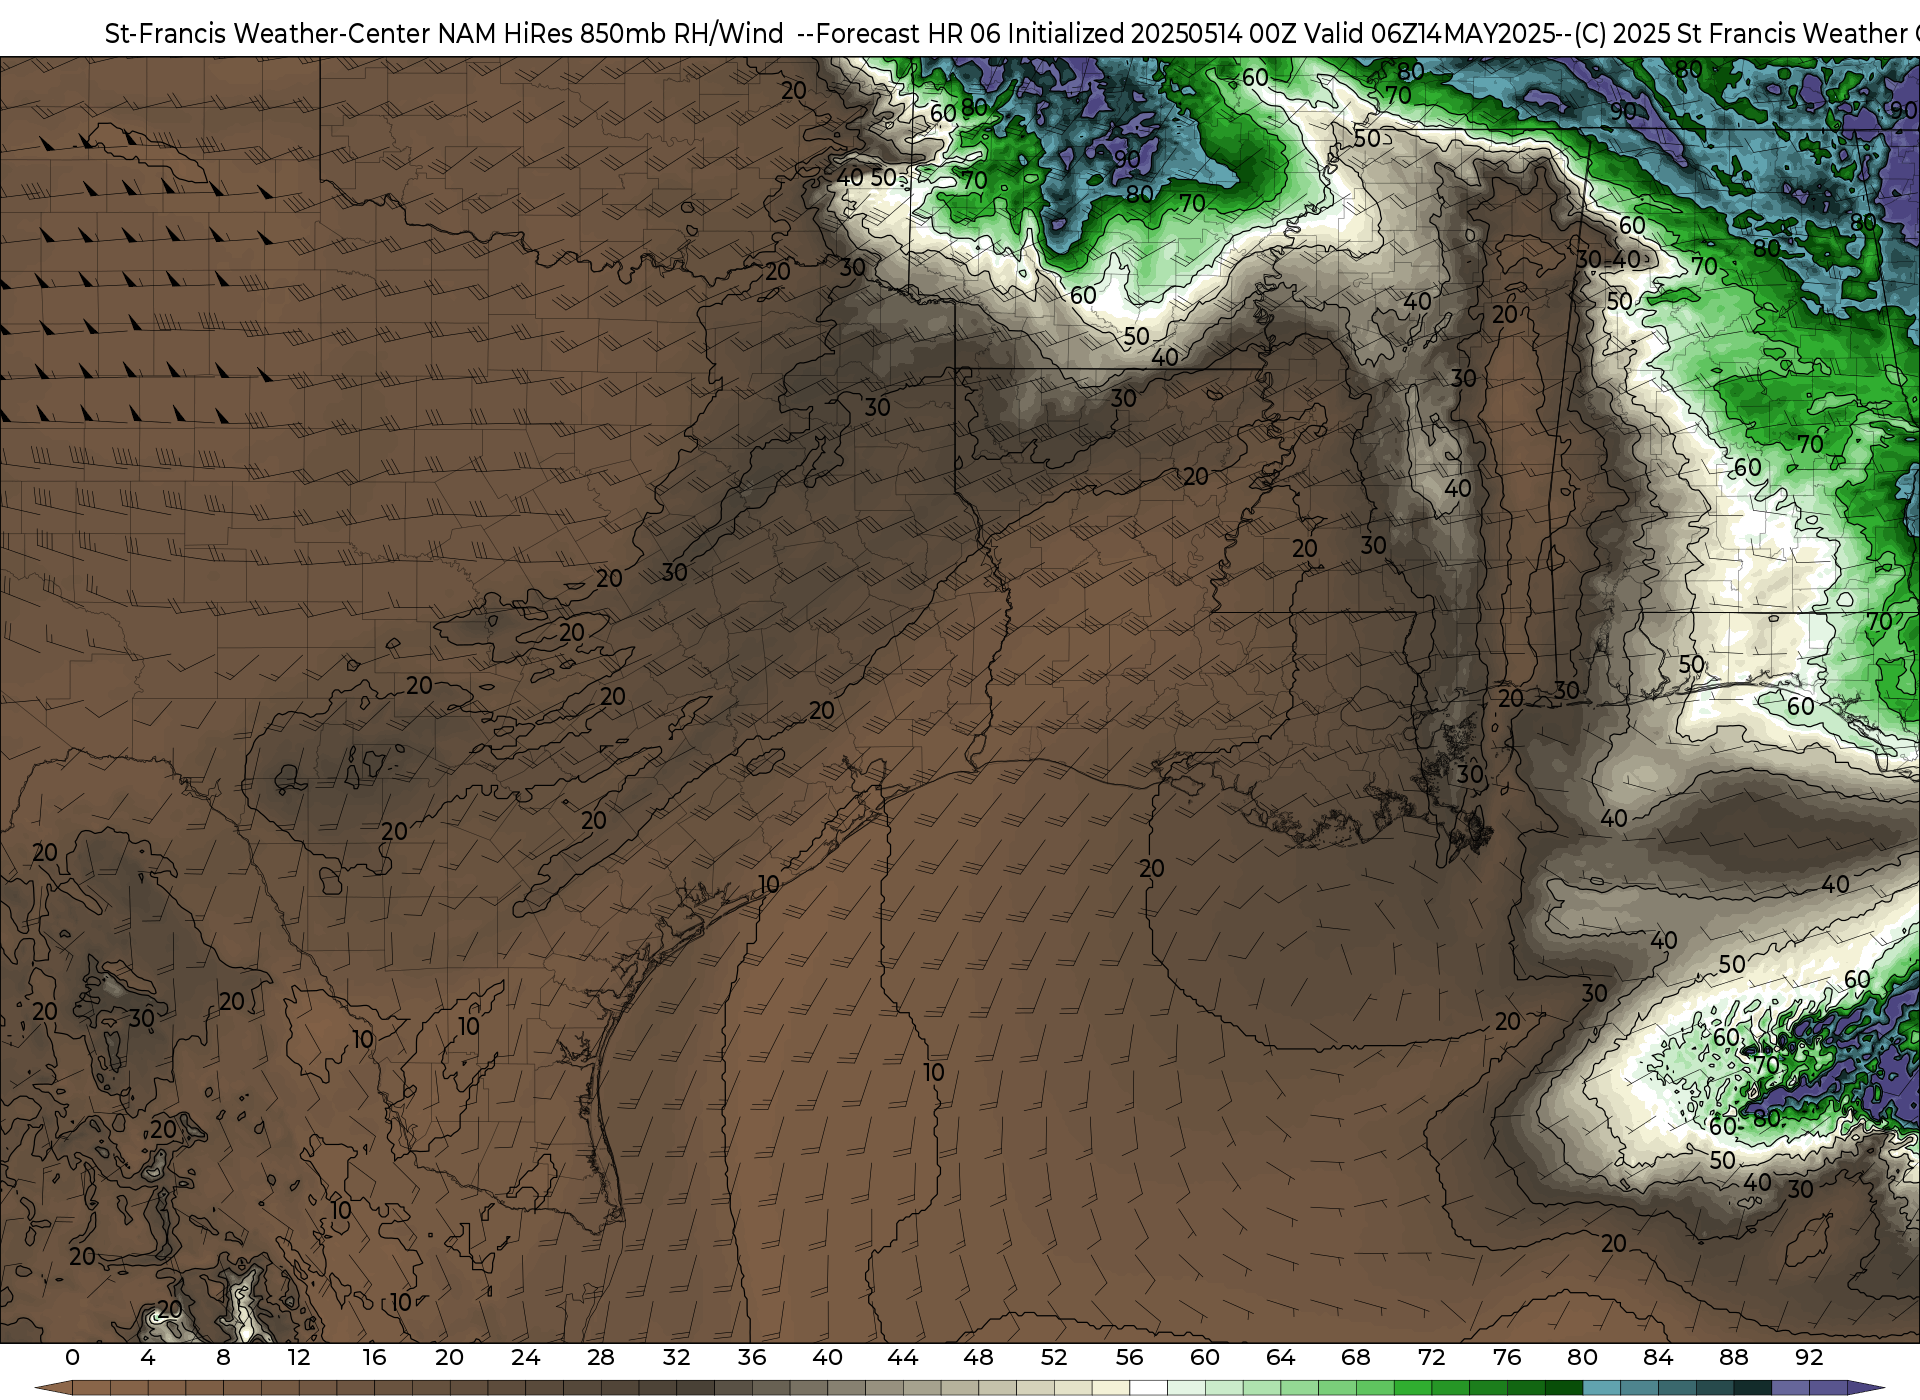Click color bar tick label '88'

[x=1733, y=1357]
